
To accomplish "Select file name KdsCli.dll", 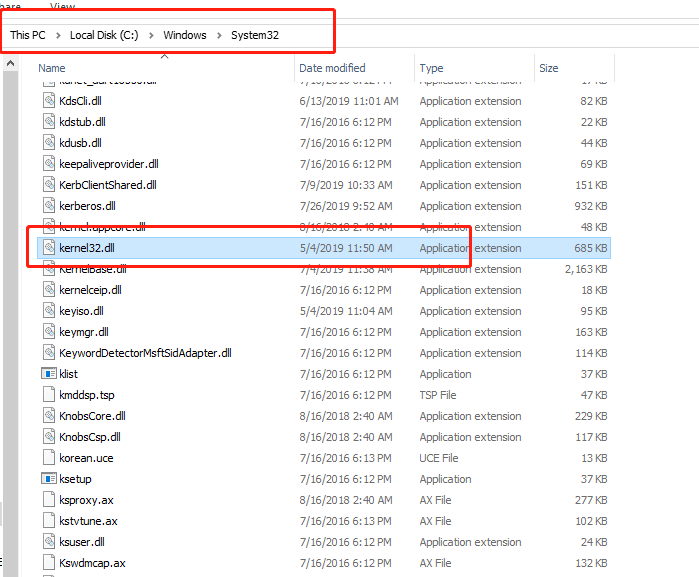I will pos(80,101).
